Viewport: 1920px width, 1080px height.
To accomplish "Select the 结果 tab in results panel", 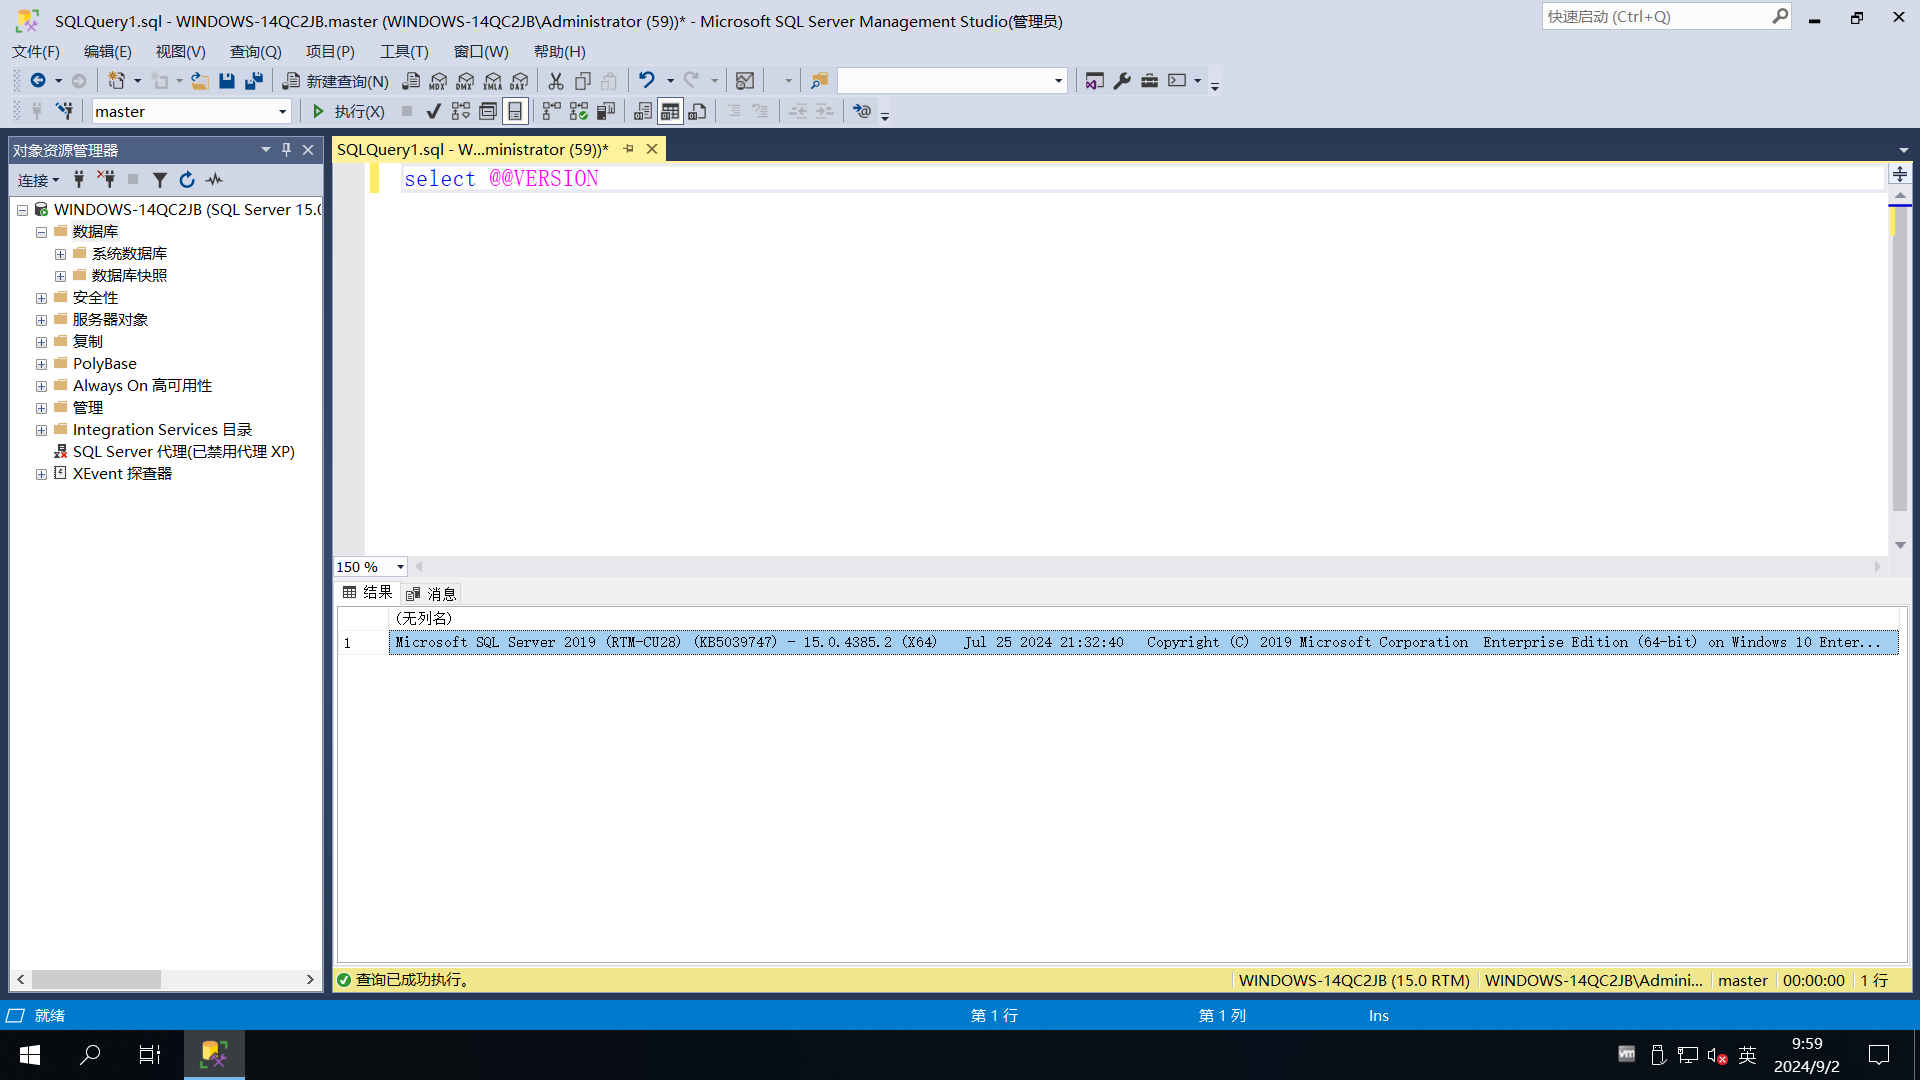I will tap(371, 592).
